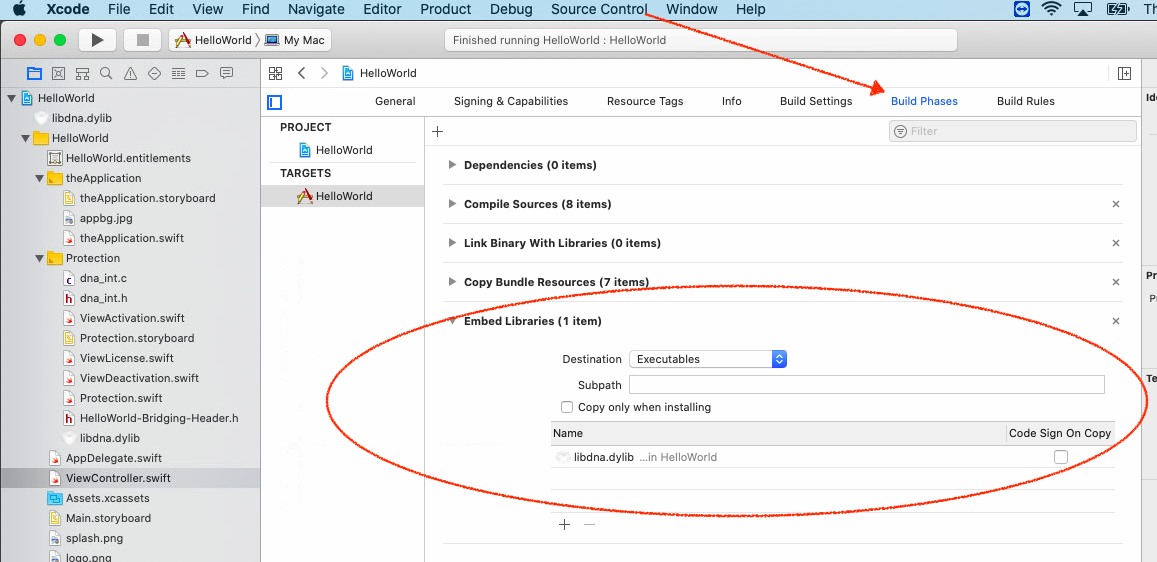The height and width of the screenshot is (562, 1157).
Task: Collapse the theApplication group
Action: [39, 178]
